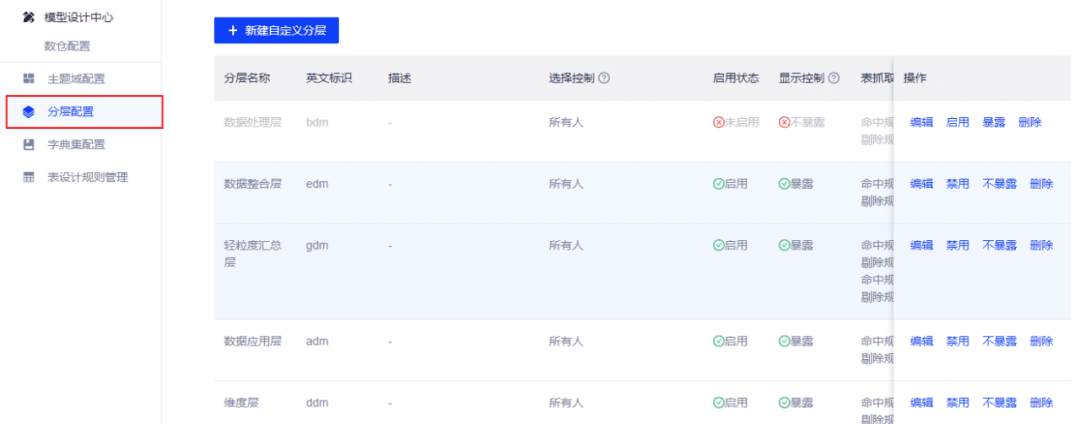The height and width of the screenshot is (424, 1080).
Task: Edit the 轻粒度汇总层 row
Action: [x=922, y=245]
